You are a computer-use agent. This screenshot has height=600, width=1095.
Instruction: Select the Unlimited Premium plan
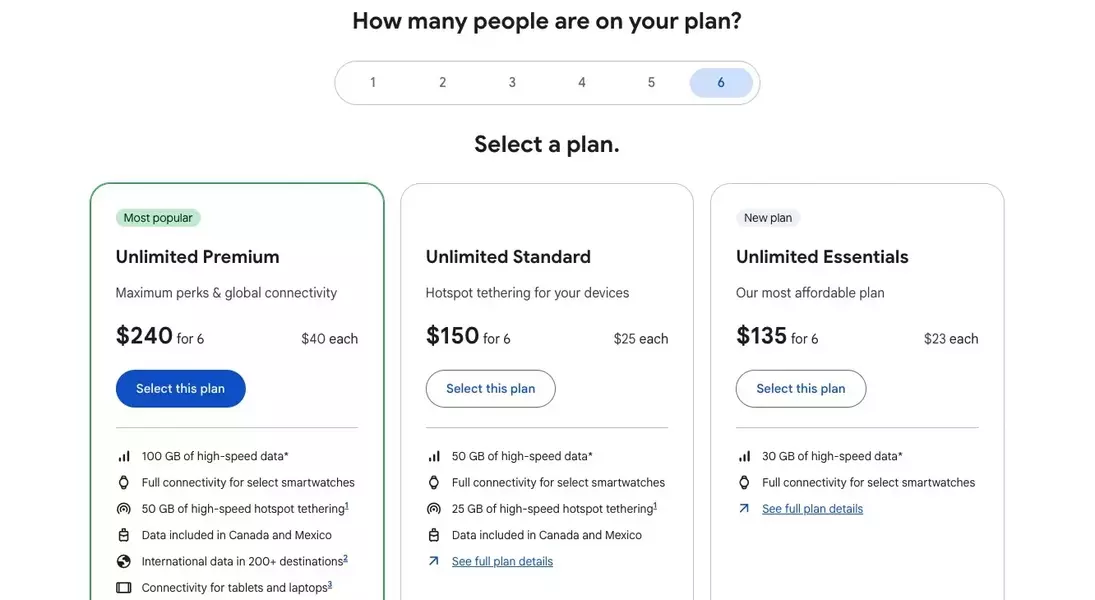coord(181,388)
